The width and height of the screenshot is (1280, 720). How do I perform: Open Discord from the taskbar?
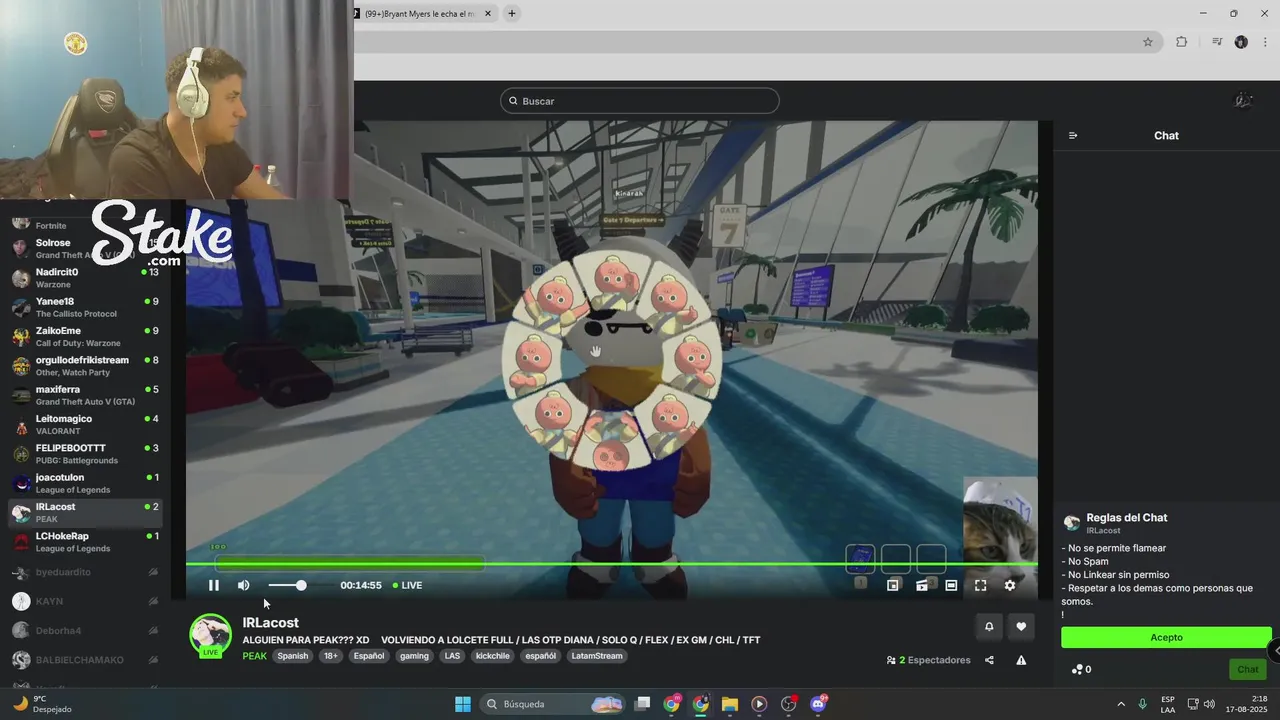[818, 704]
